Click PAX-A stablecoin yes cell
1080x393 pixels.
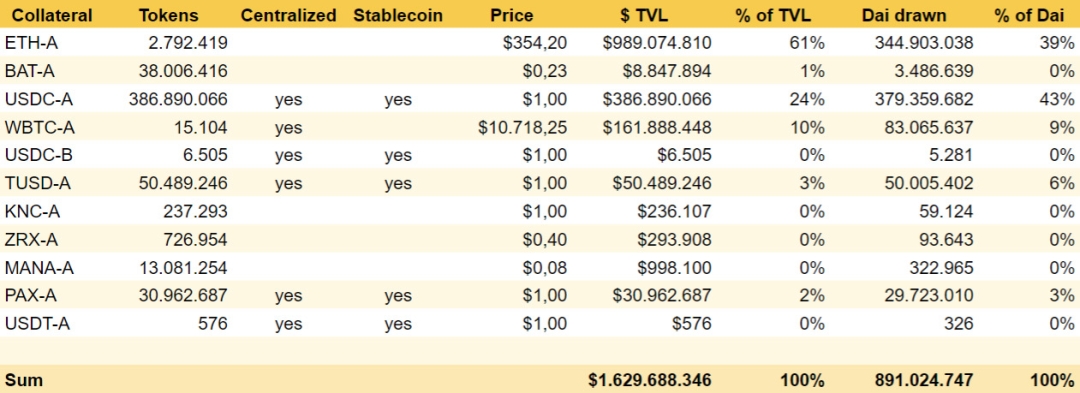[398, 296]
